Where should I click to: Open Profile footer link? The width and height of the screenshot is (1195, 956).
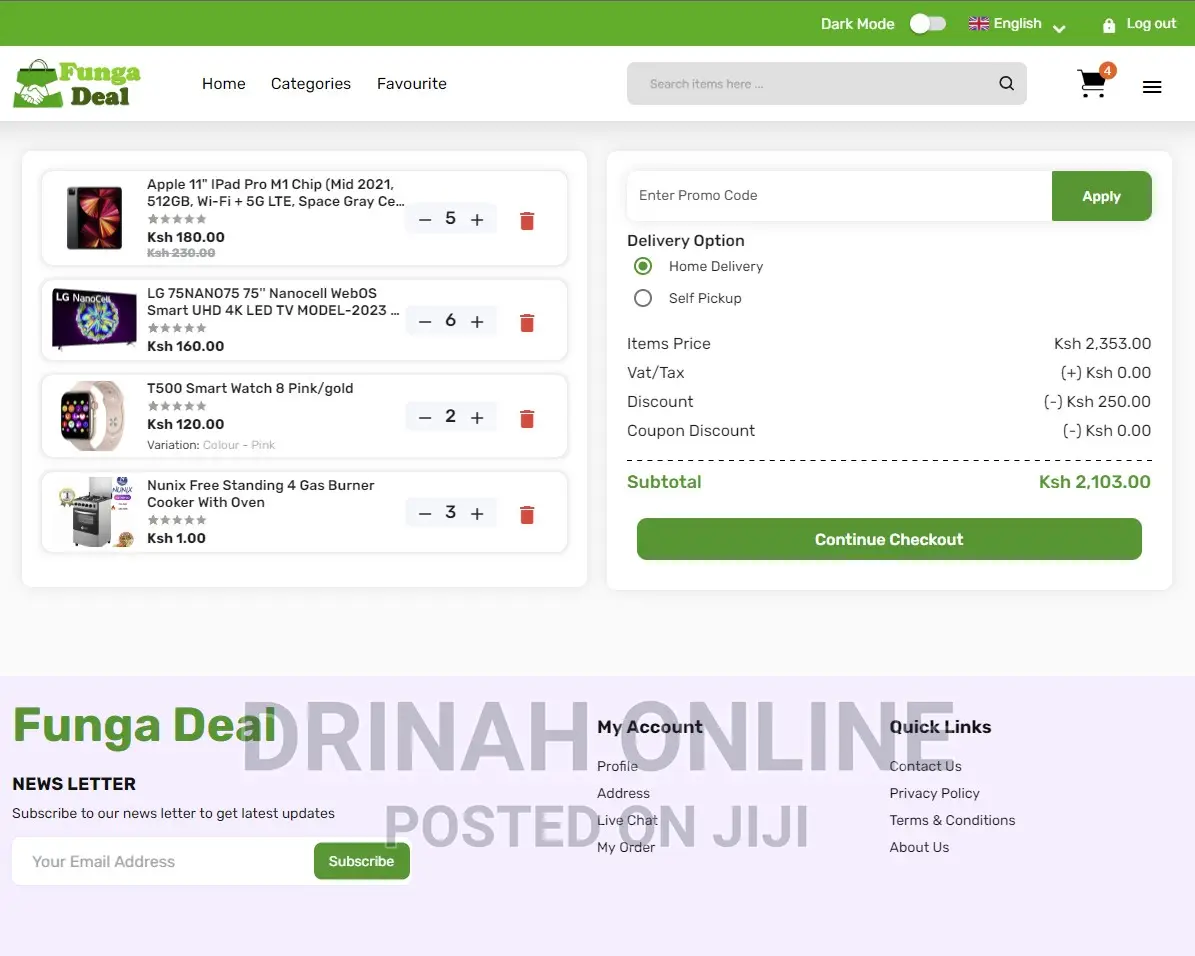(x=617, y=766)
